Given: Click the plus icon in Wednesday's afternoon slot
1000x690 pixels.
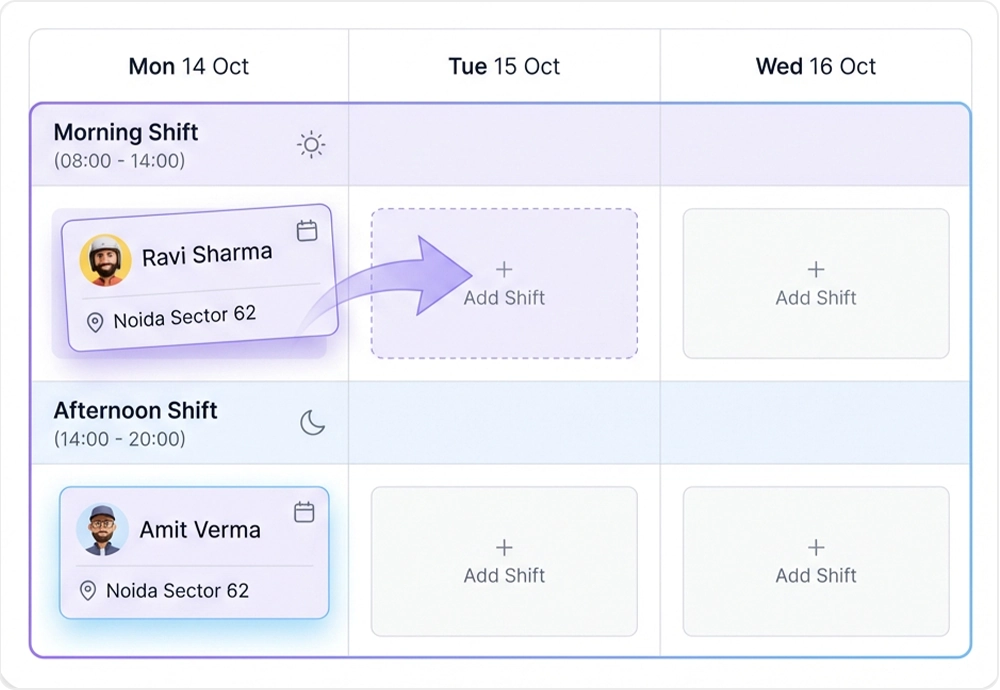Looking at the screenshot, I should point(816,547).
